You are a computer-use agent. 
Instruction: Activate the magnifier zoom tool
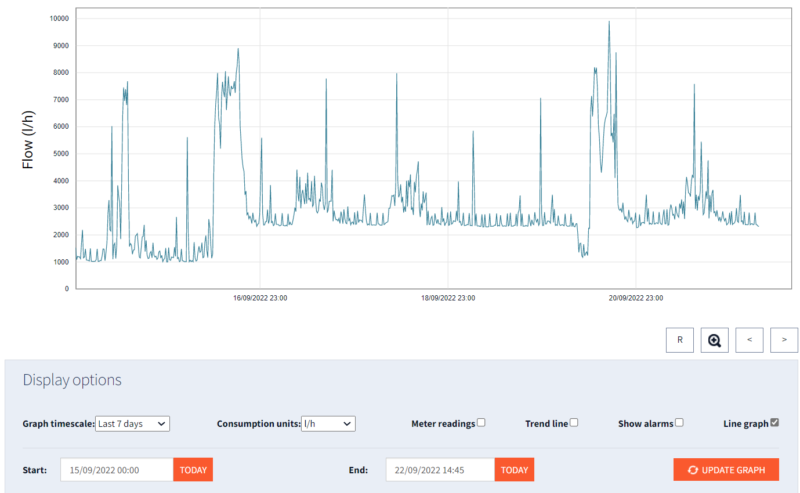[x=714, y=340]
